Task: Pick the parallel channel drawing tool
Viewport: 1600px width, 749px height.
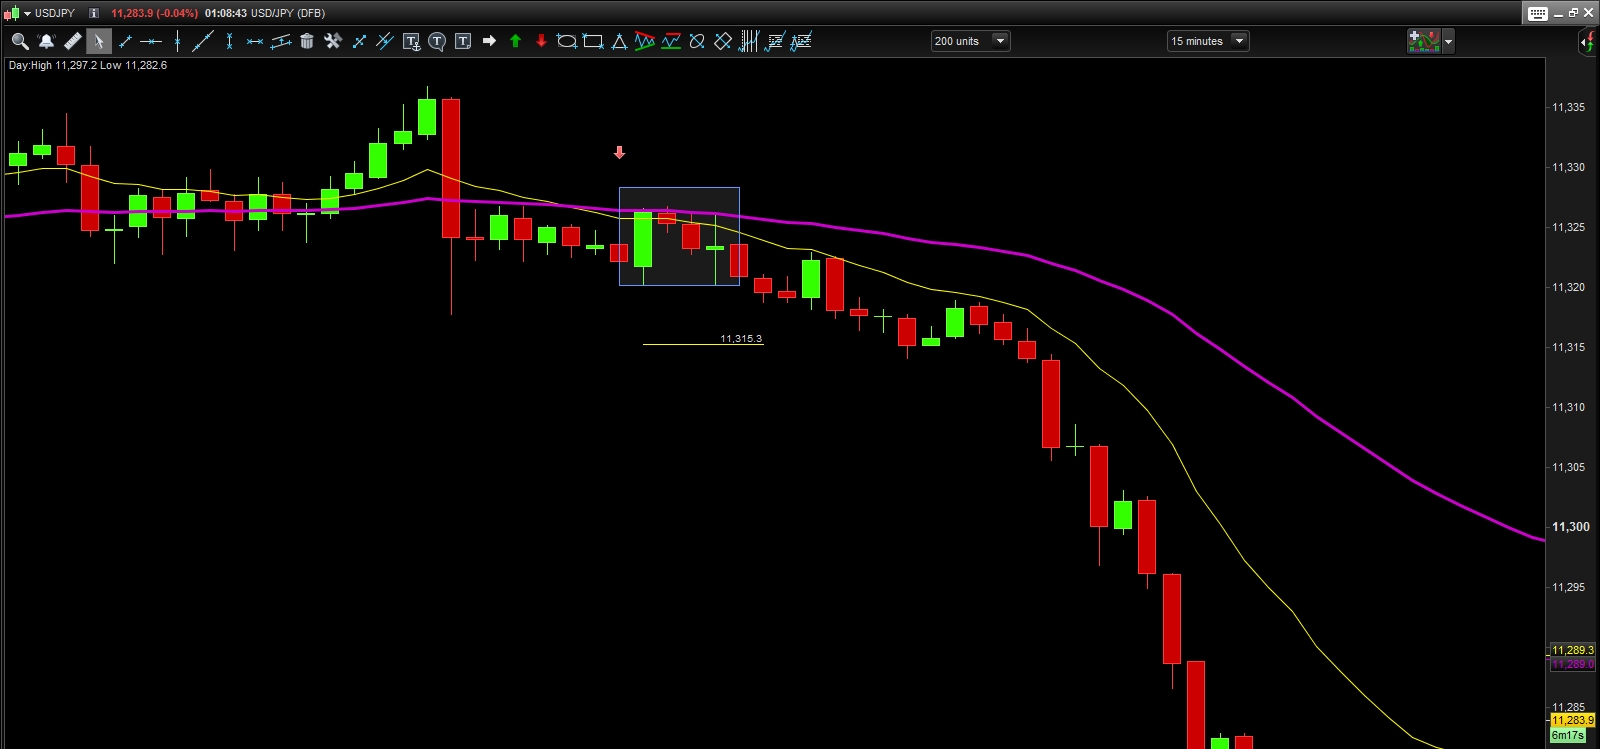Action: tap(281, 41)
